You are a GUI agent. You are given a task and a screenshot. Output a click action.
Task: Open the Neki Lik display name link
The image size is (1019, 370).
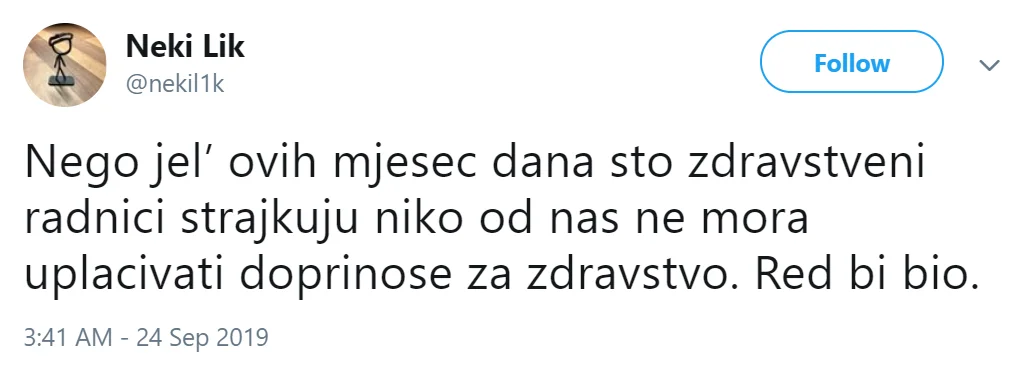(x=185, y=46)
